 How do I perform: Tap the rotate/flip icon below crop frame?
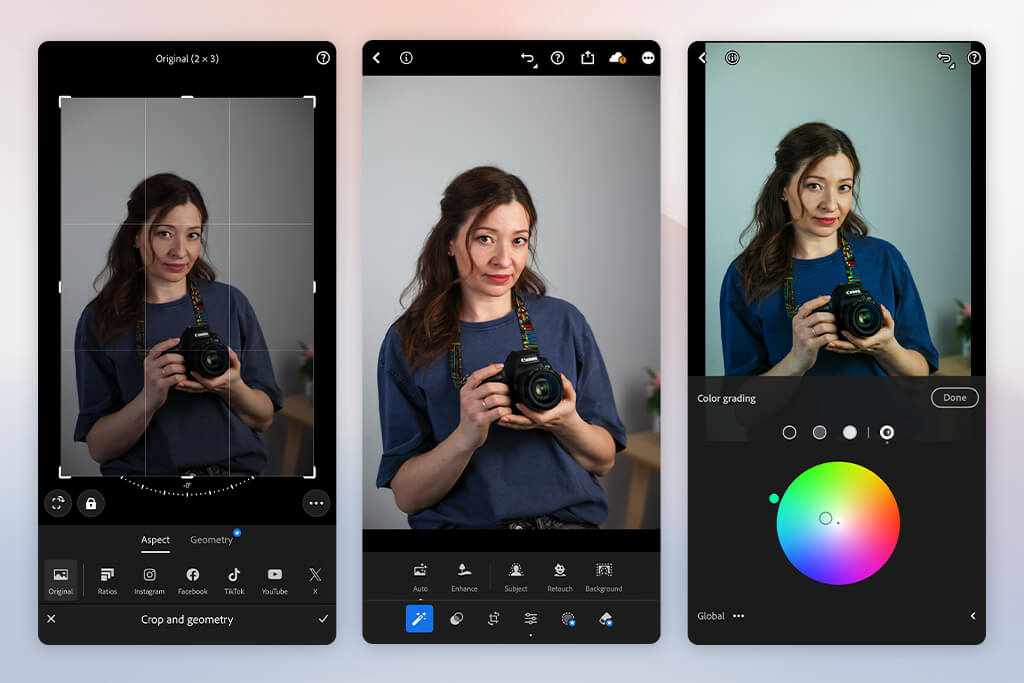point(58,503)
